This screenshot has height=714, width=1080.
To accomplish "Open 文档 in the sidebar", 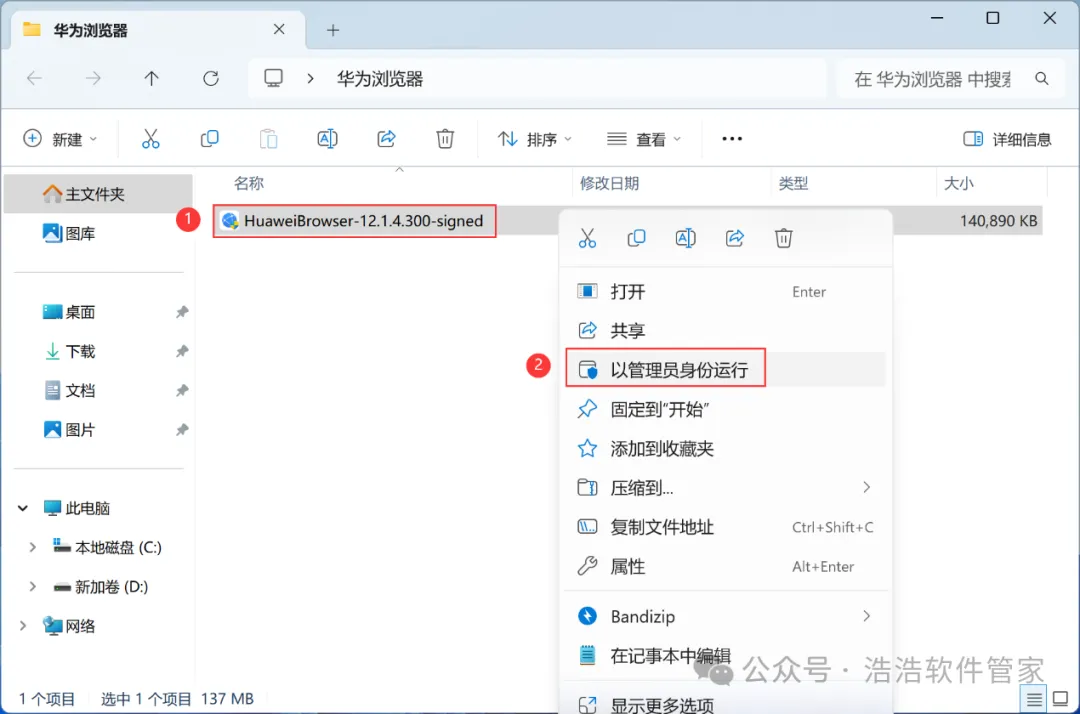I will coord(98,390).
